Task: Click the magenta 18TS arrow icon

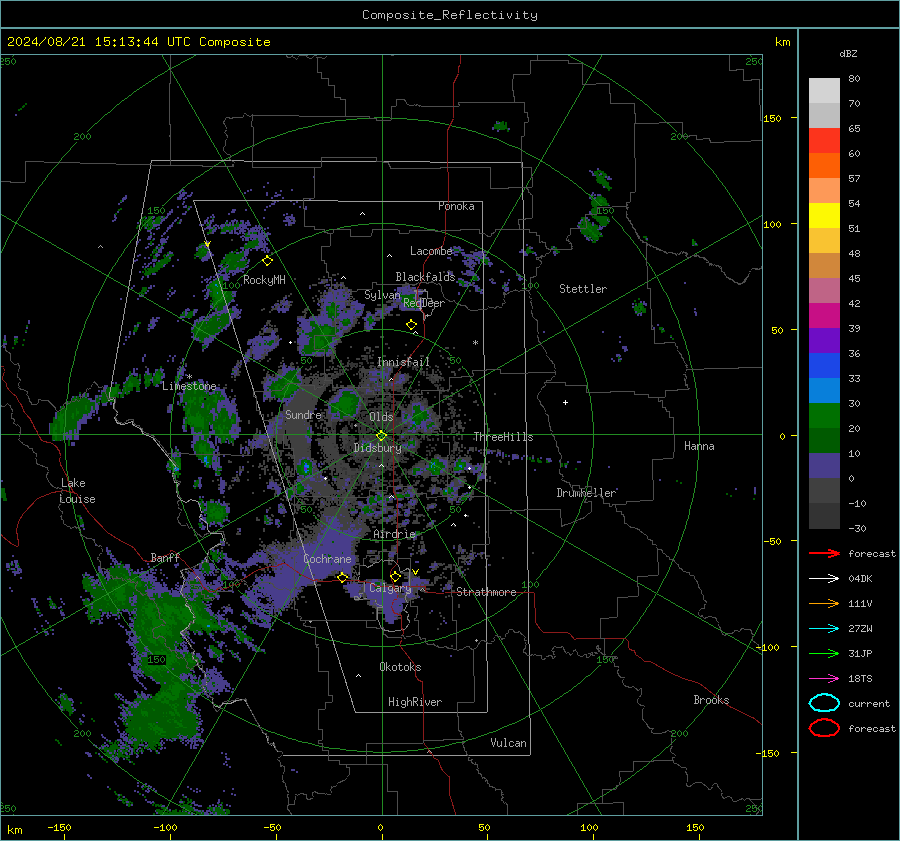Action: [x=824, y=679]
